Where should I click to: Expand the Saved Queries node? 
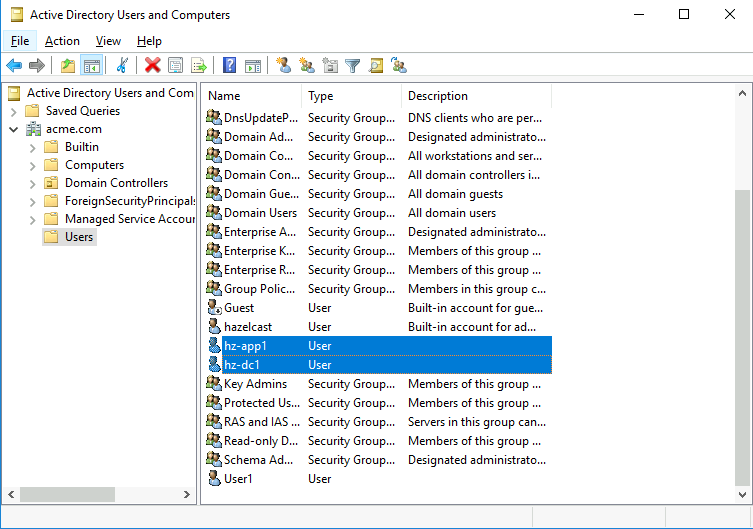[x=14, y=111]
